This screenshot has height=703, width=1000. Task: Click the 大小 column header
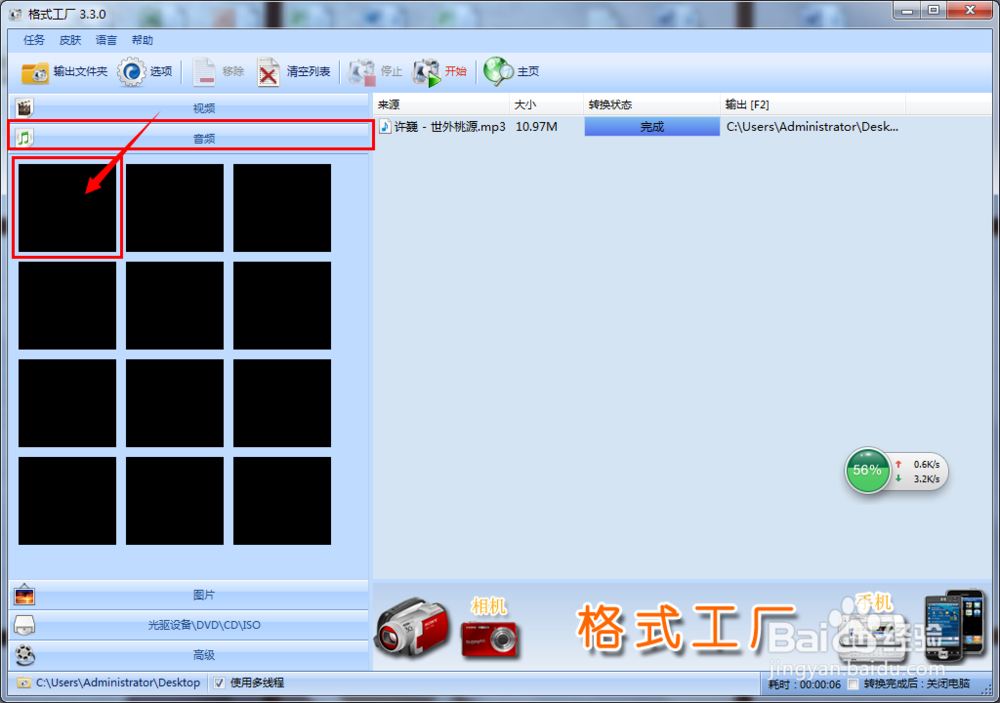coord(547,105)
